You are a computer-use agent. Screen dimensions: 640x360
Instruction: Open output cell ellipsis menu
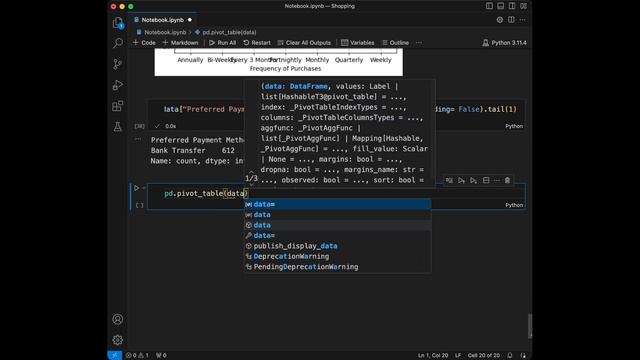coord(138,139)
